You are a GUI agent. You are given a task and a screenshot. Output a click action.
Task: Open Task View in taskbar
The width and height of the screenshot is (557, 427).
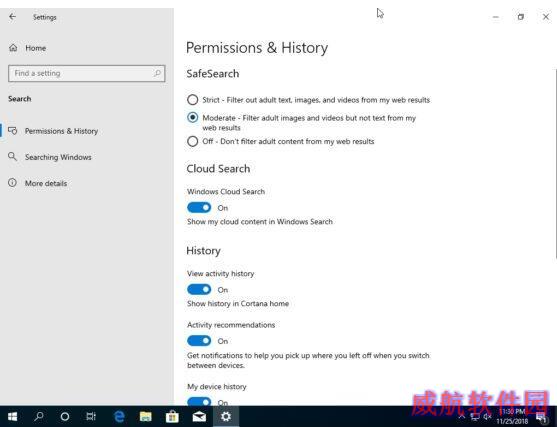point(91,416)
